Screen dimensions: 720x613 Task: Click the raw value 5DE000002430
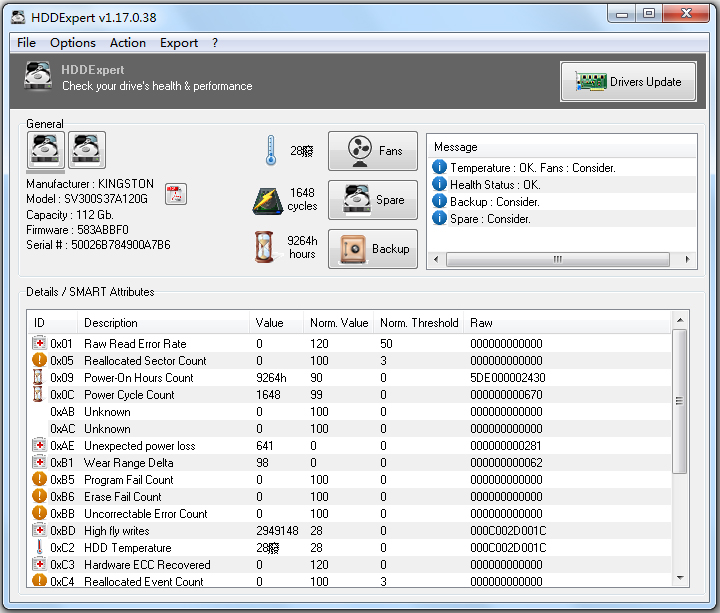pyautogui.click(x=507, y=377)
